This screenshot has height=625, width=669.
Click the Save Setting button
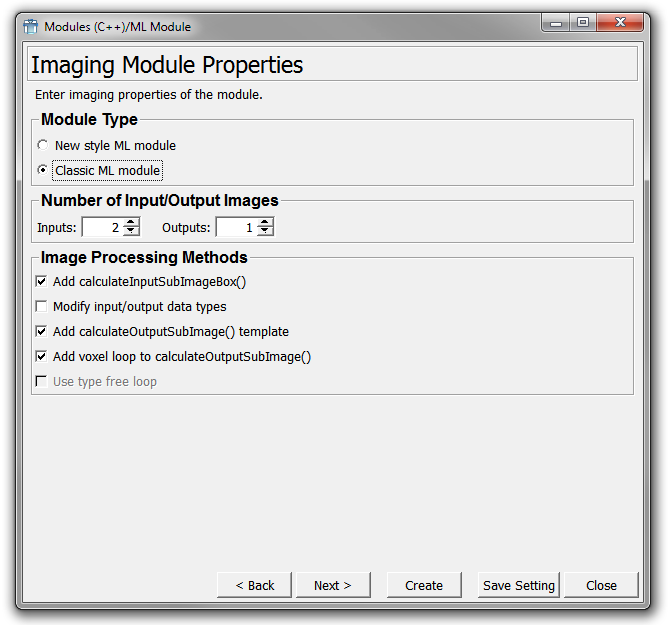pyautogui.click(x=518, y=586)
